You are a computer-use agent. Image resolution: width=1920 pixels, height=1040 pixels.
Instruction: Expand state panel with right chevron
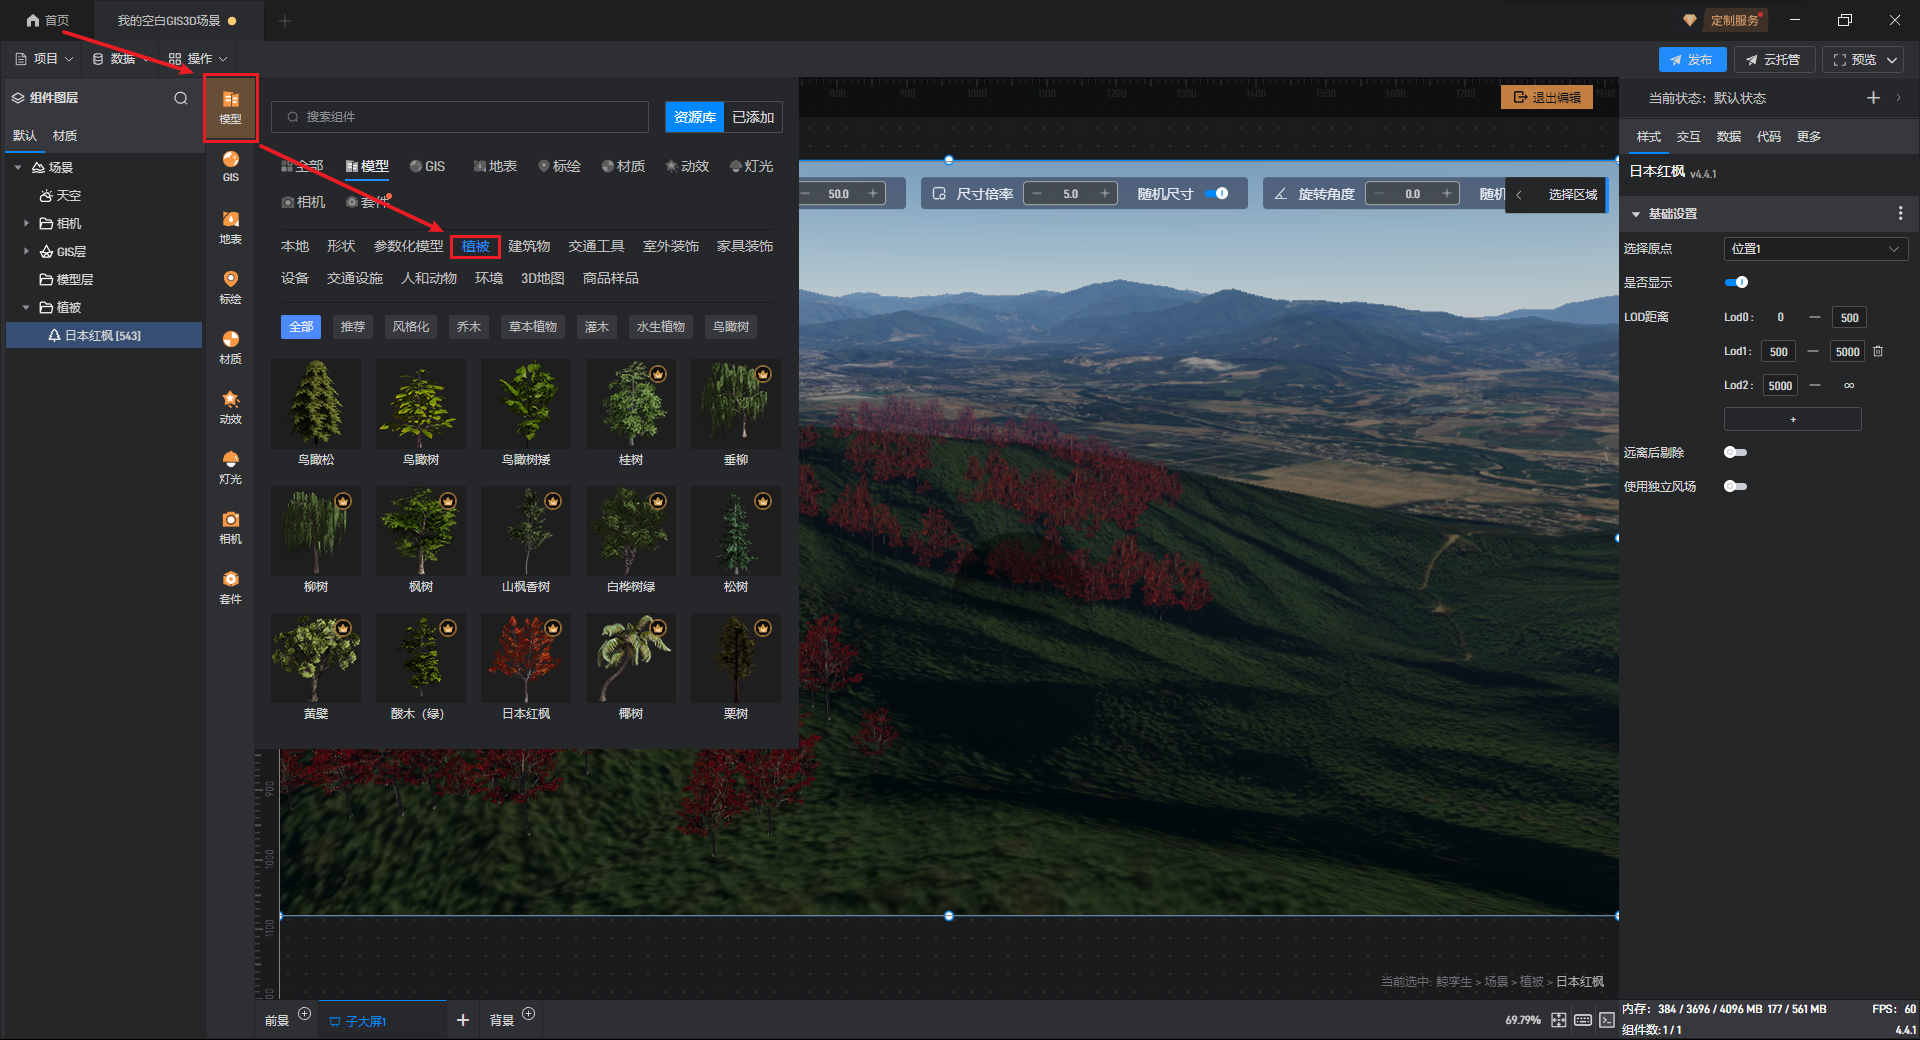point(1898,97)
